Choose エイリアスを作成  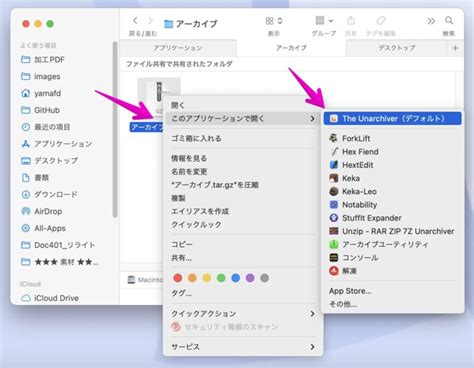[200, 211]
